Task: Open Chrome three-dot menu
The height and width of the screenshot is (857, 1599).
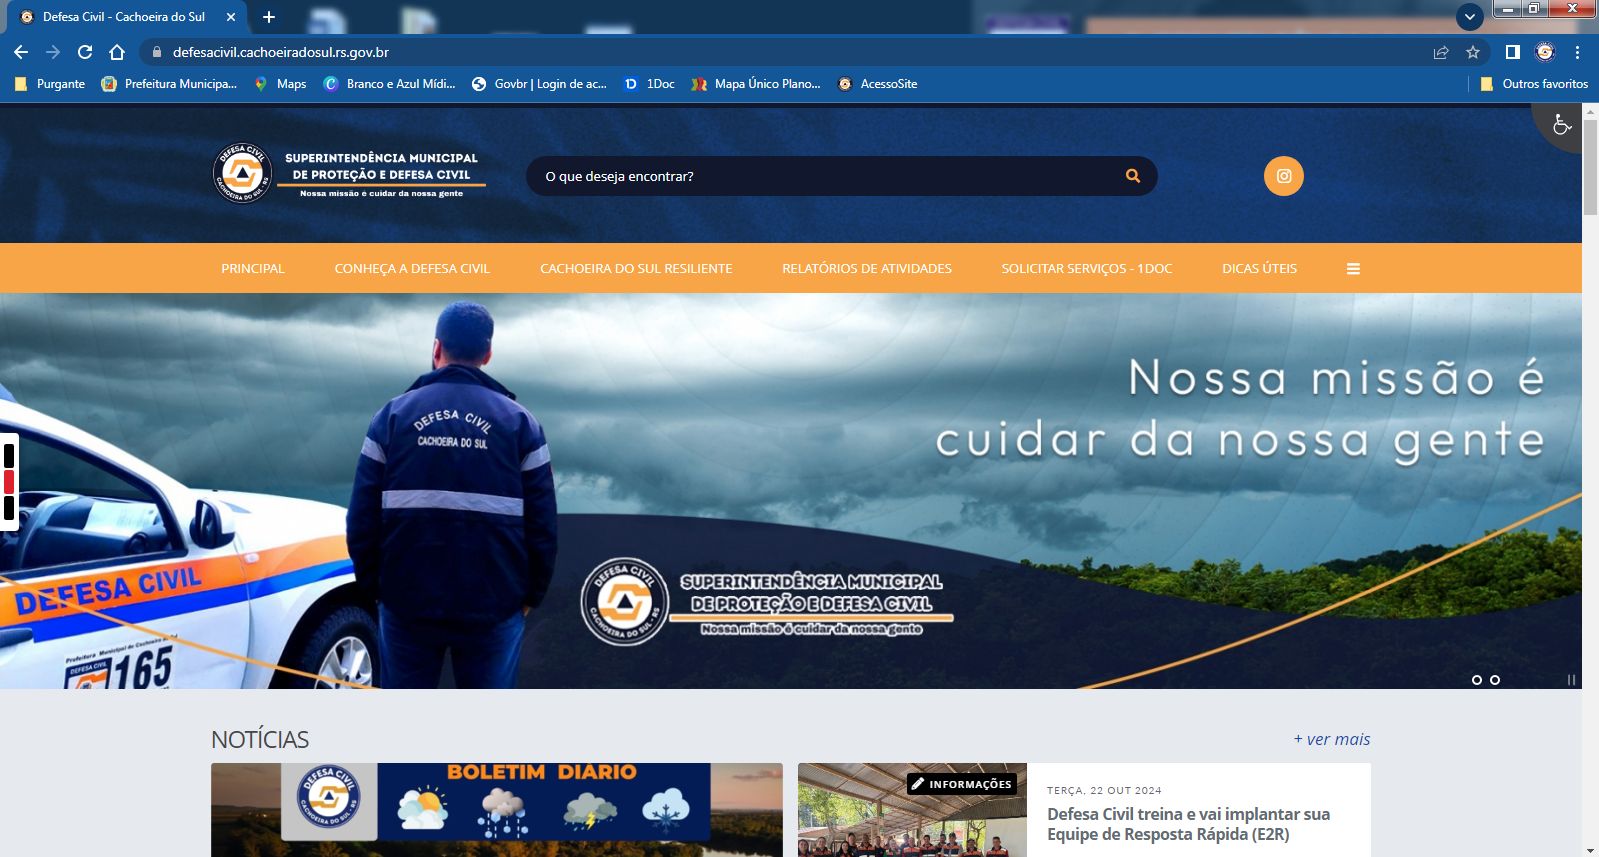Action: click(1577, 52)
